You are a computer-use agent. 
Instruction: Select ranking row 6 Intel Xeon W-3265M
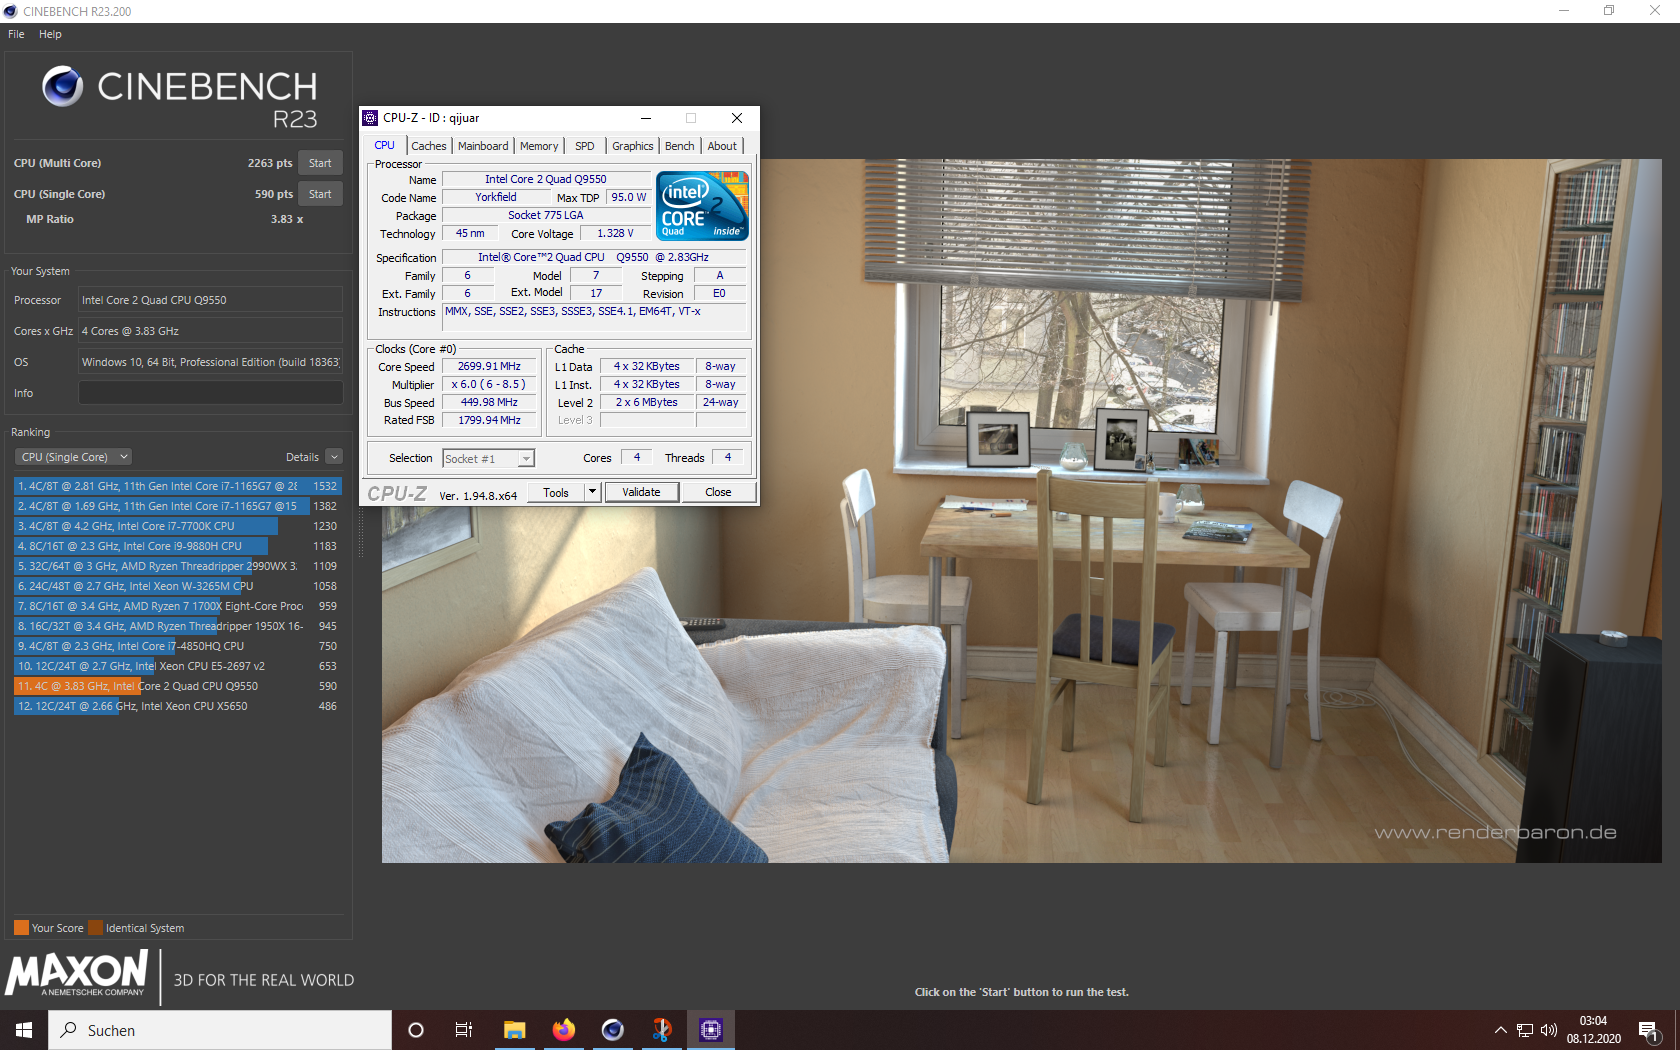[x=177, y=586]
